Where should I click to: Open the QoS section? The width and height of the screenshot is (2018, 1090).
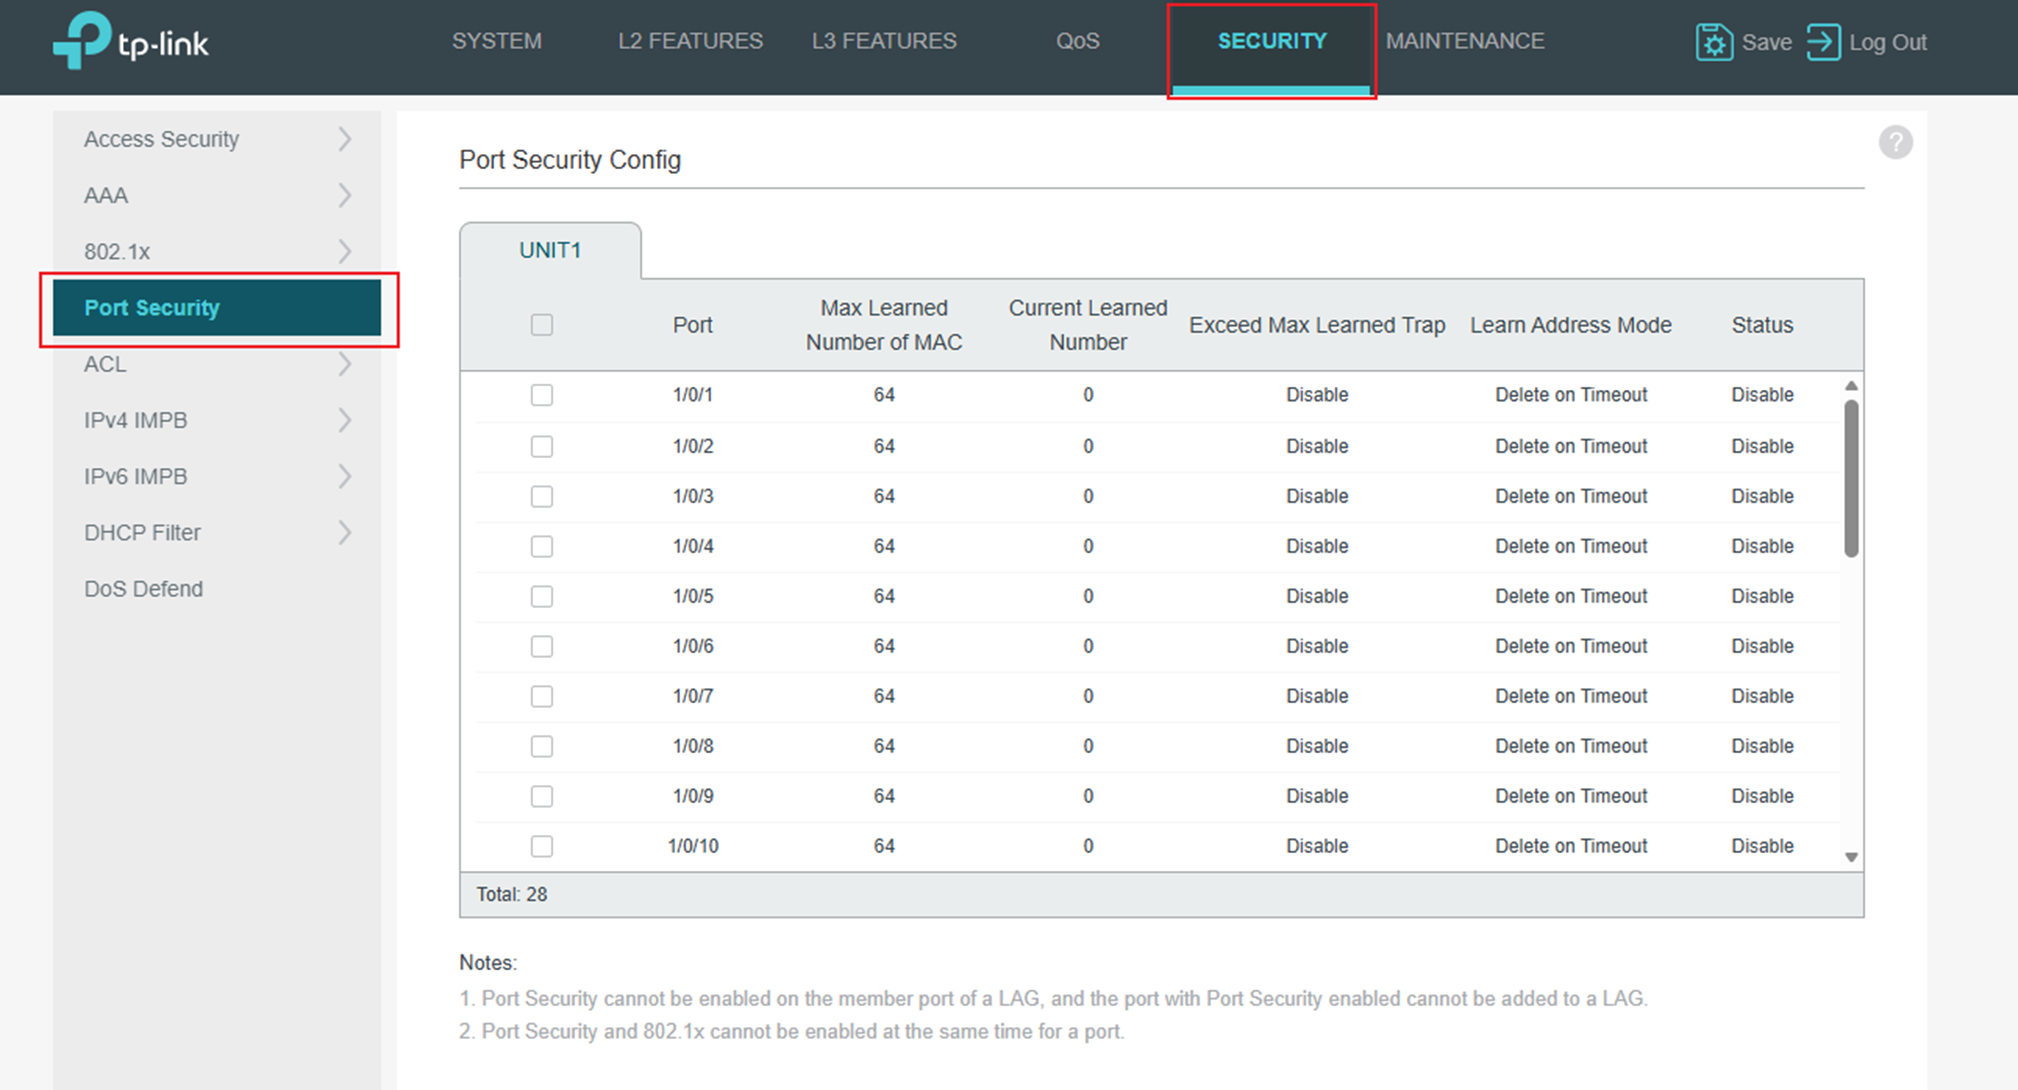click(1078, 41)
